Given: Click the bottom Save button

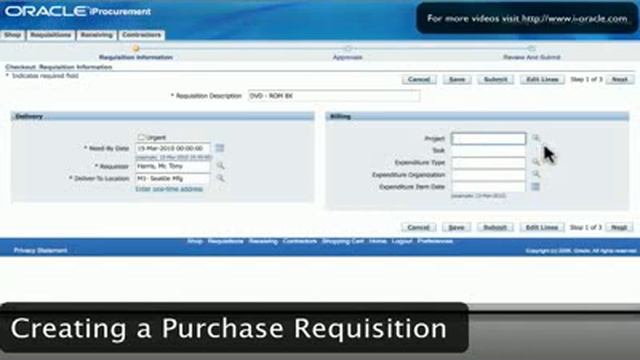Looking at the screenshot, I should [456, 227].
